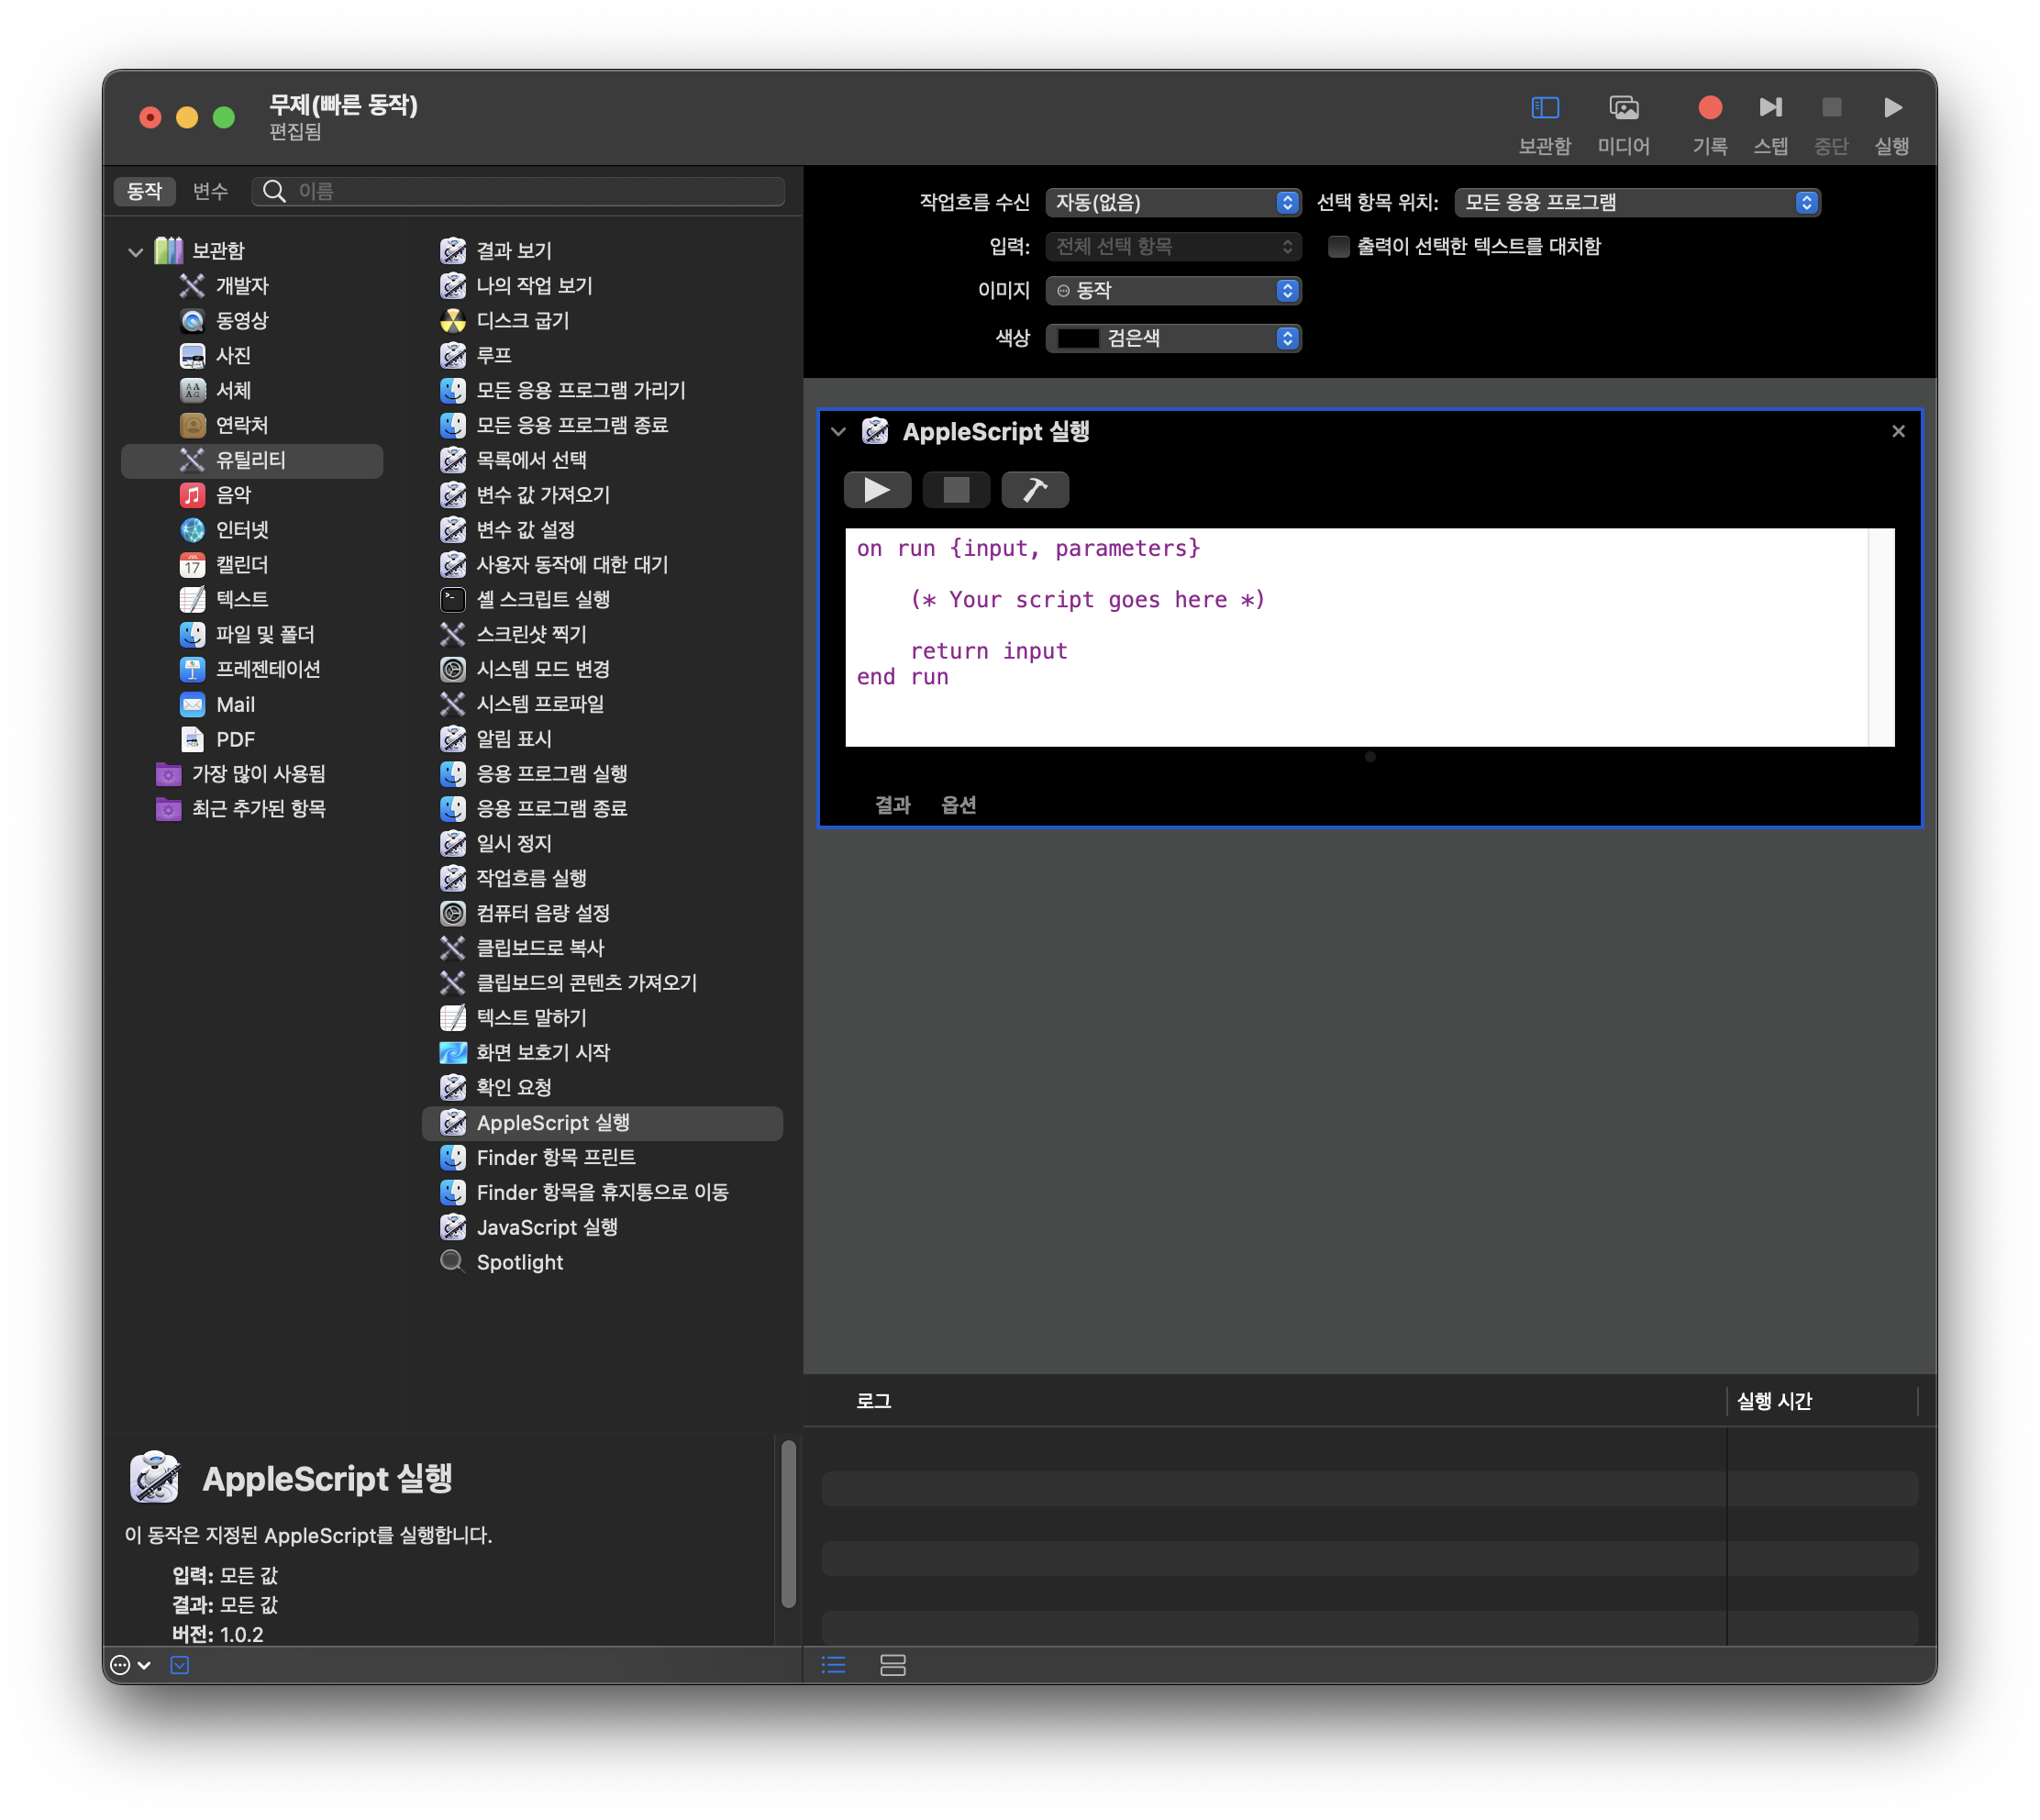
Task: Toggle the 보관함 library toolbar button
Action: pyautogui.click(x=1544, y=123)
